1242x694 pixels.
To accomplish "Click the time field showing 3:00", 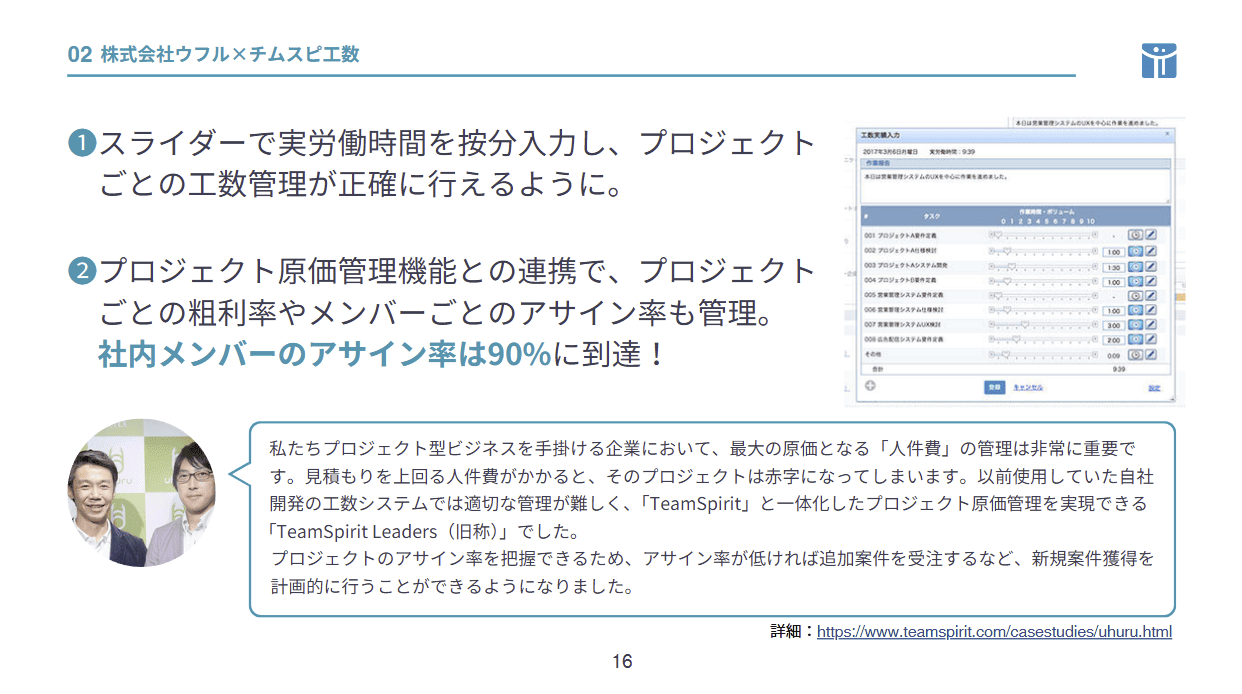I will [x=1113, y=325].
